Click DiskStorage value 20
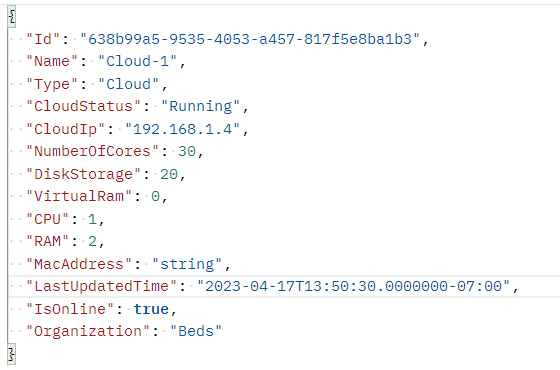Image resolution: width=560 pixels, height=370 pixels. pyautogui.click(x=169, y=174)
